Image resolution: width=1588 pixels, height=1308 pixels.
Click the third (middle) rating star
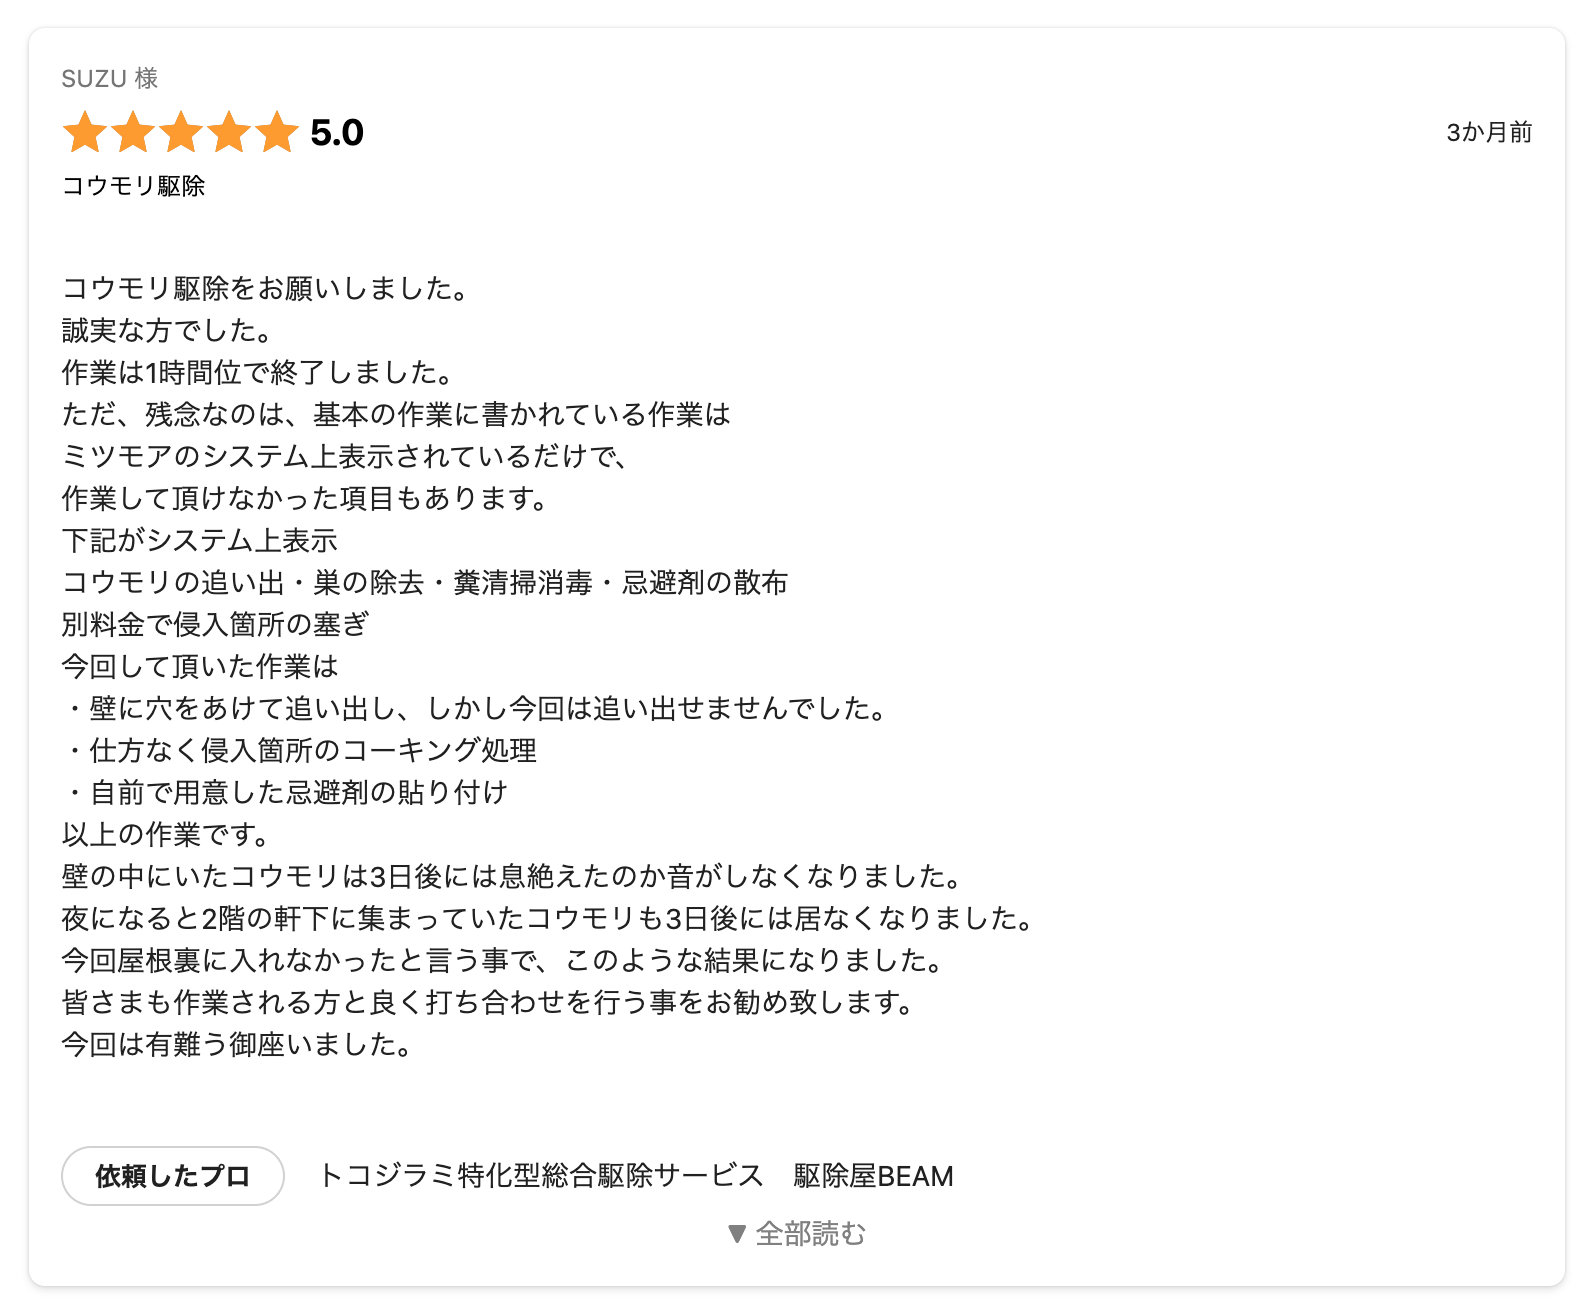181,133
